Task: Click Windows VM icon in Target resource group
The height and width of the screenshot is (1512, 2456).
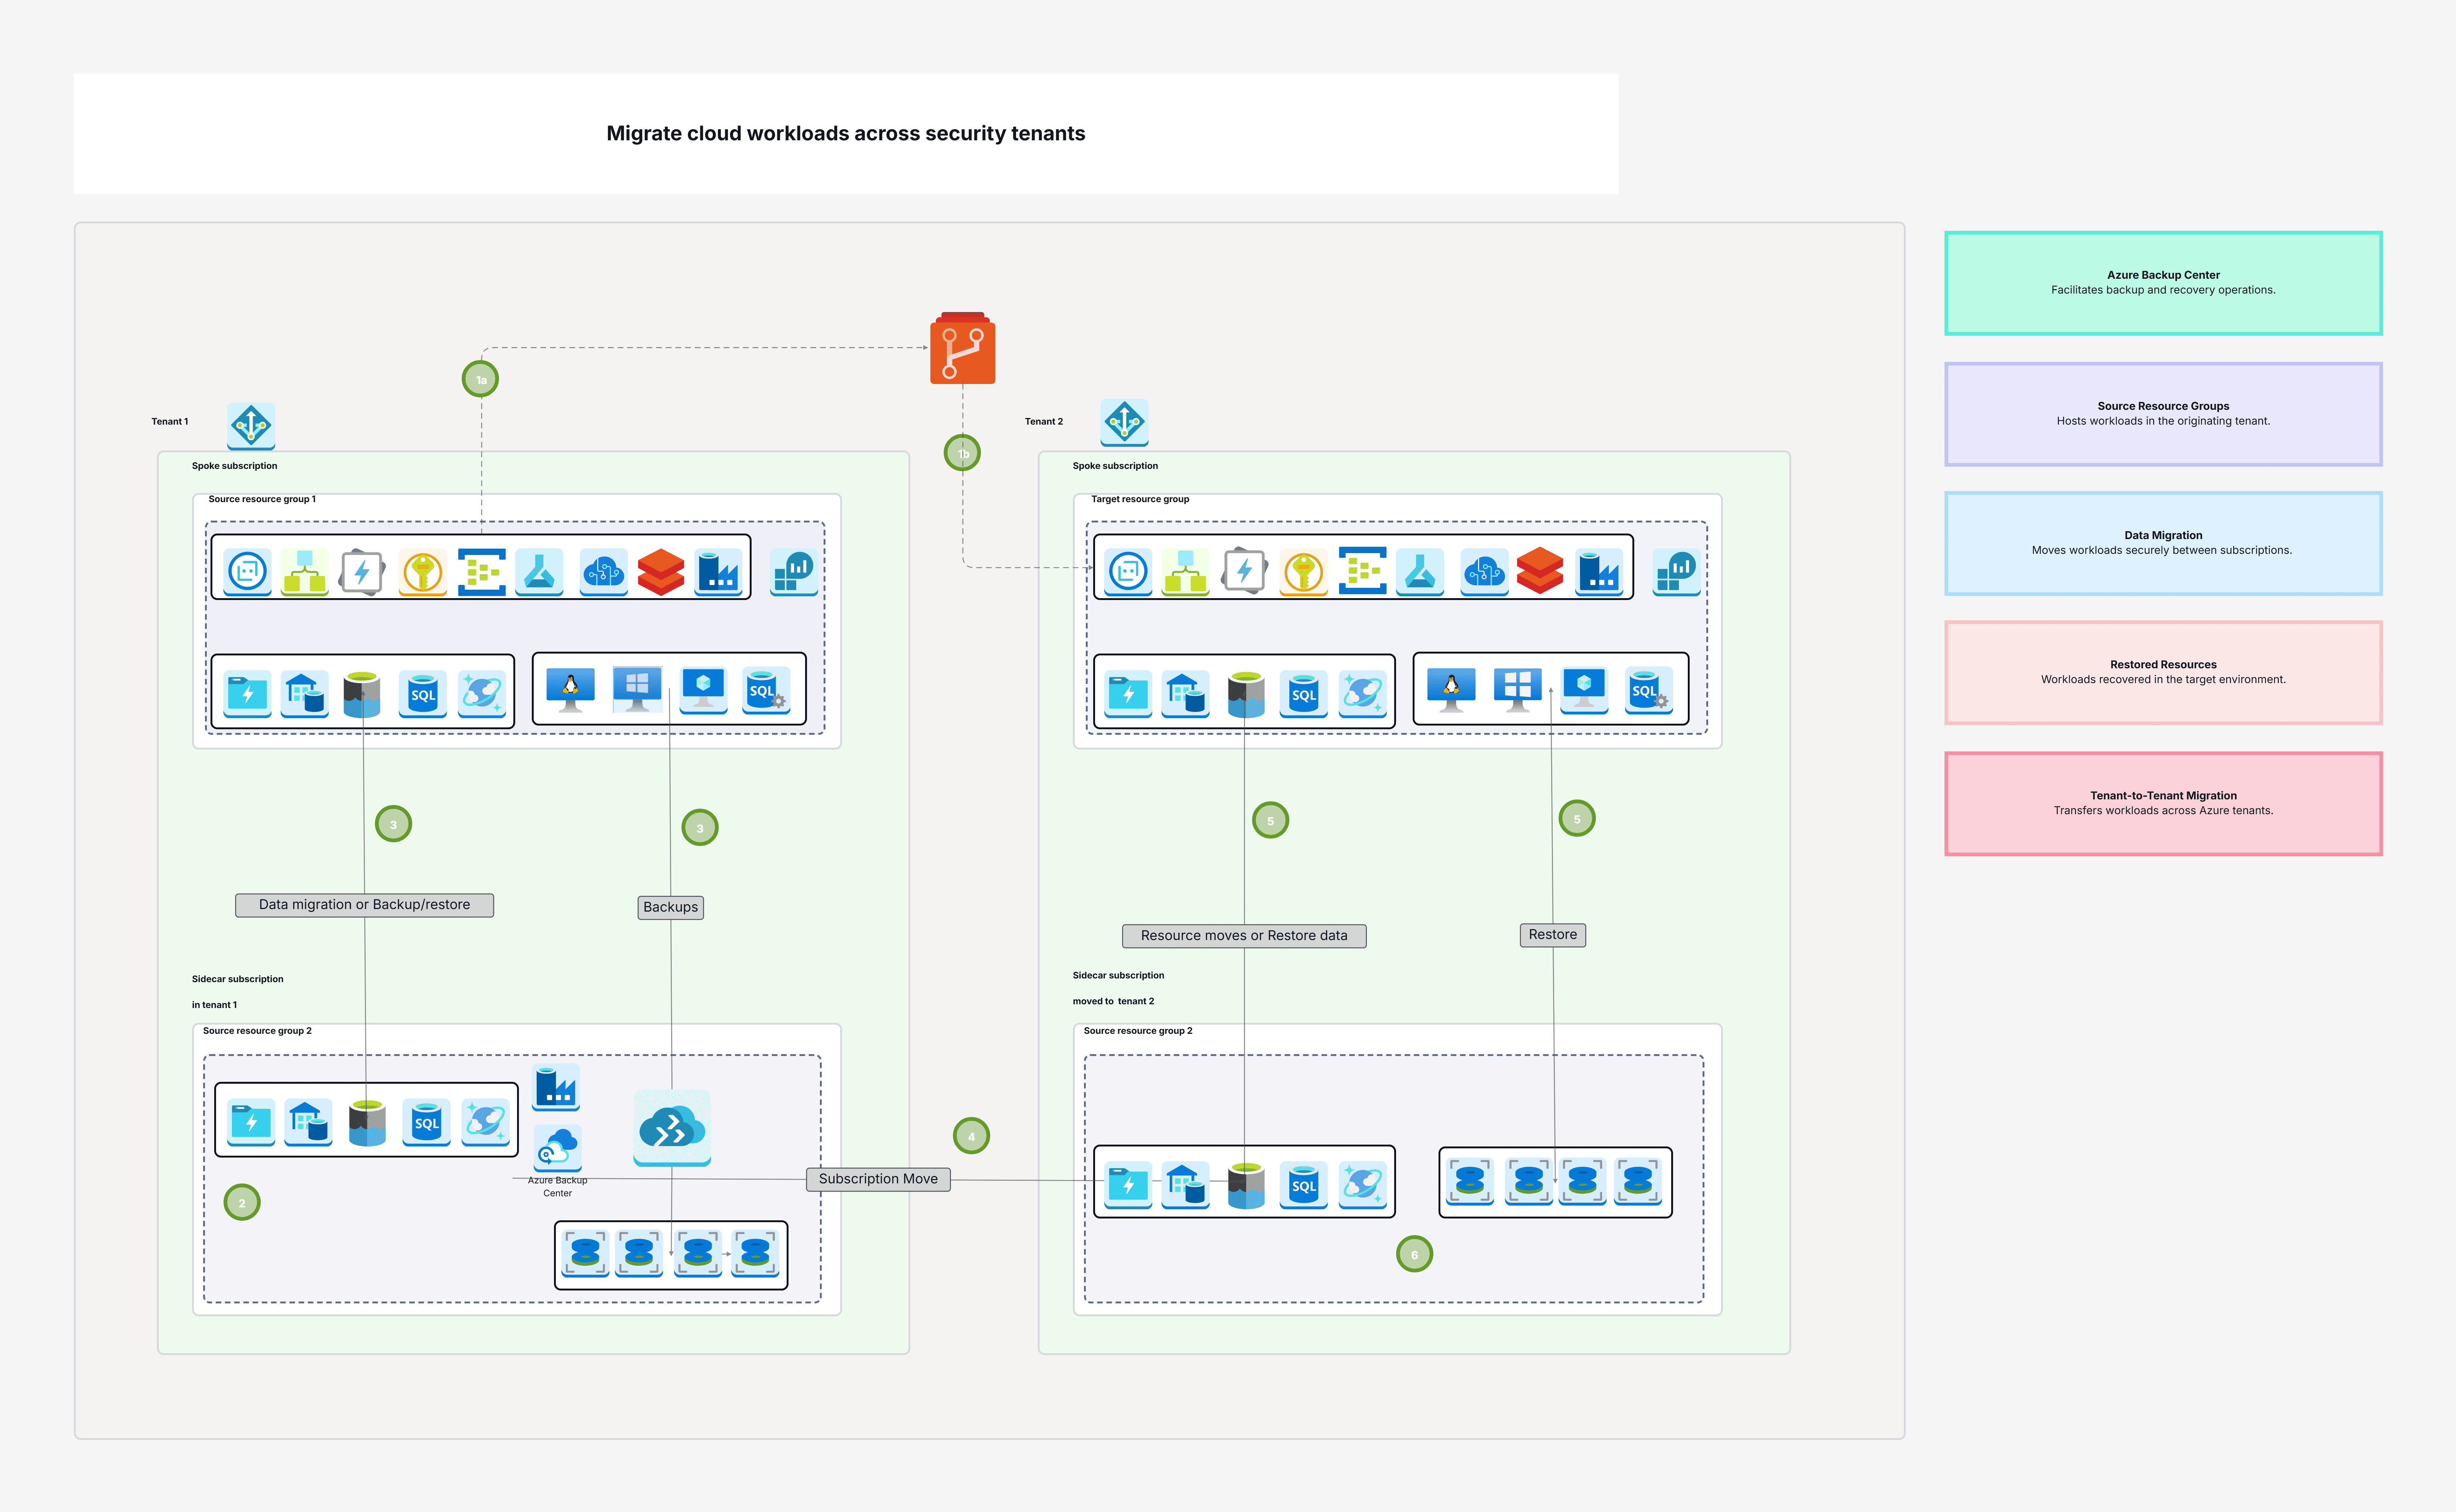Action: pos(1518,690)
